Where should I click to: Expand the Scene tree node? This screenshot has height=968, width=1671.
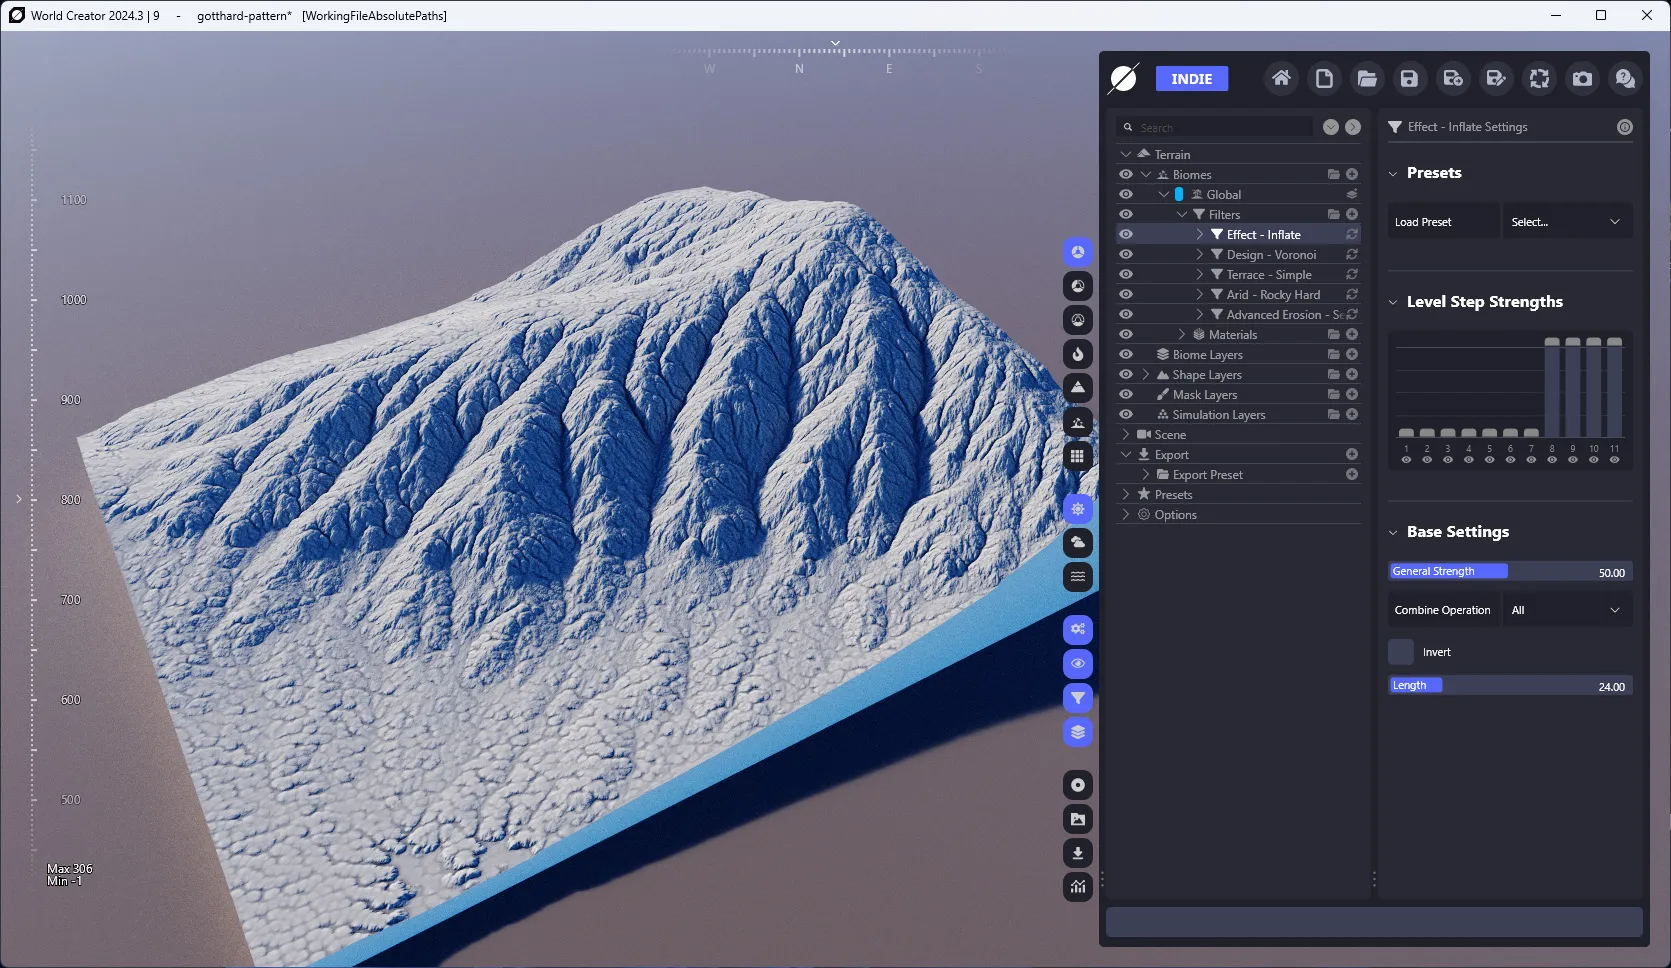click(x=1126, y=434)
